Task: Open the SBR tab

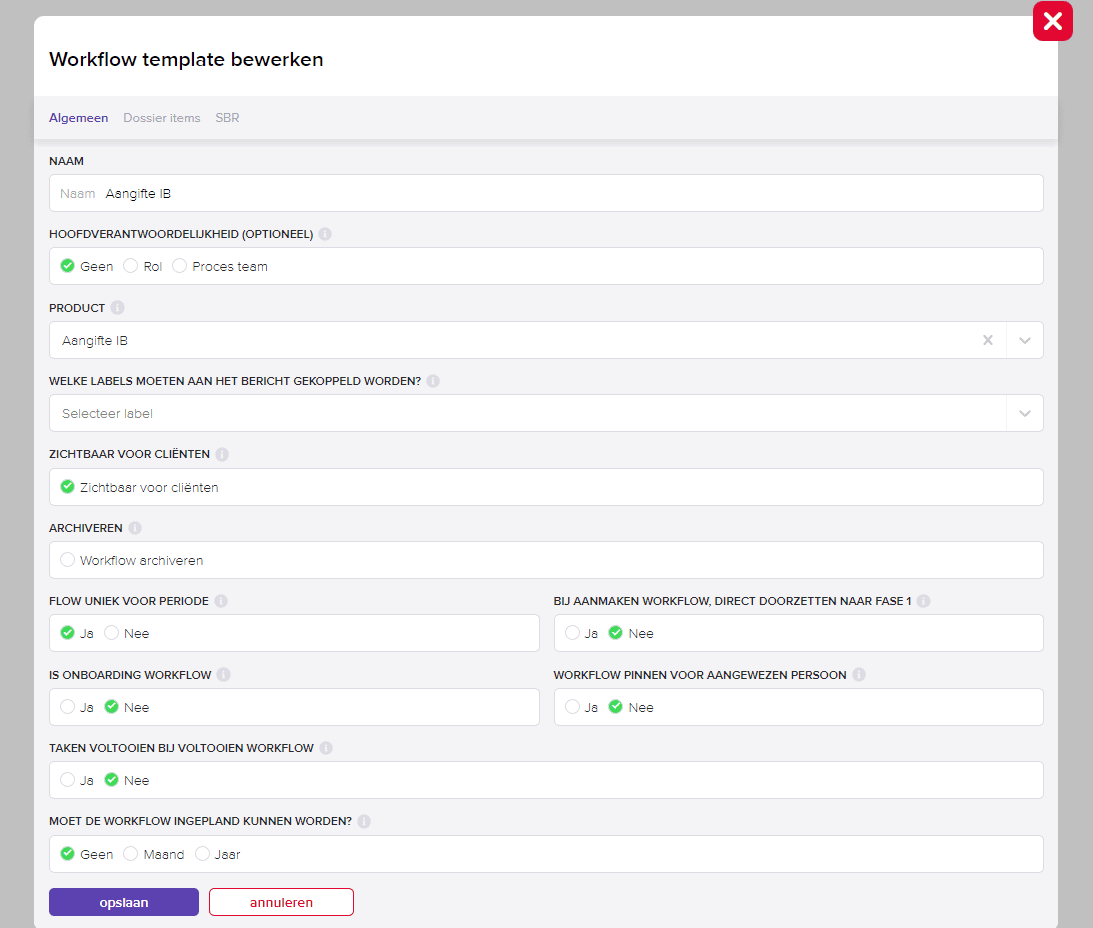Action: pyautogui.click(x=227, y=118)
